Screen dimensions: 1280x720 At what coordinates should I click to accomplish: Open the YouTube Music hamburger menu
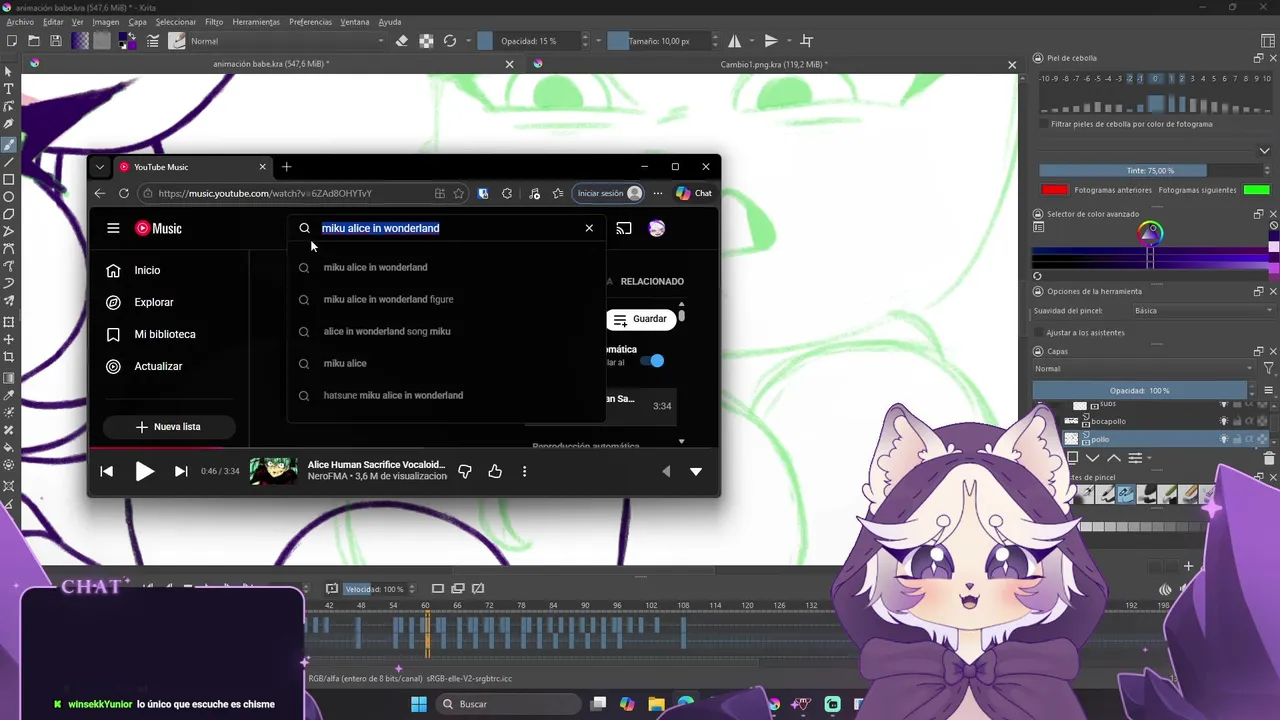(x=113, y=228)
